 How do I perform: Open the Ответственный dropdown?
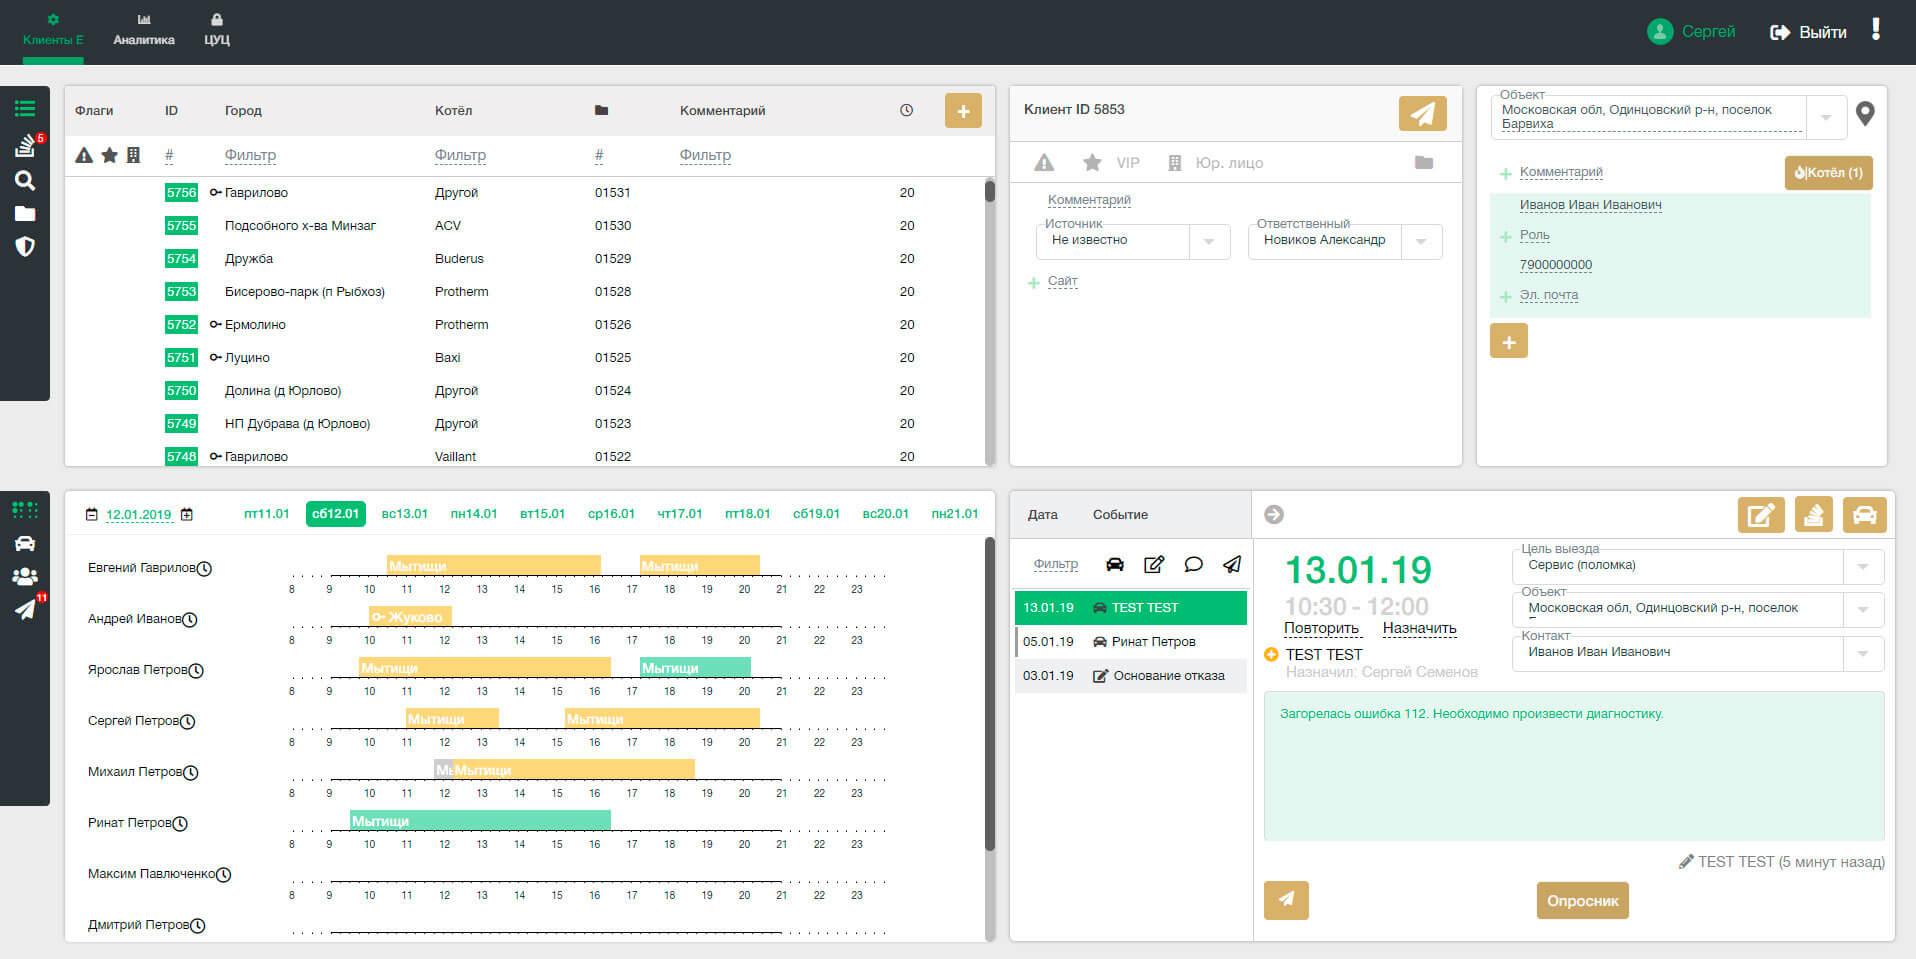point(1421,241)
